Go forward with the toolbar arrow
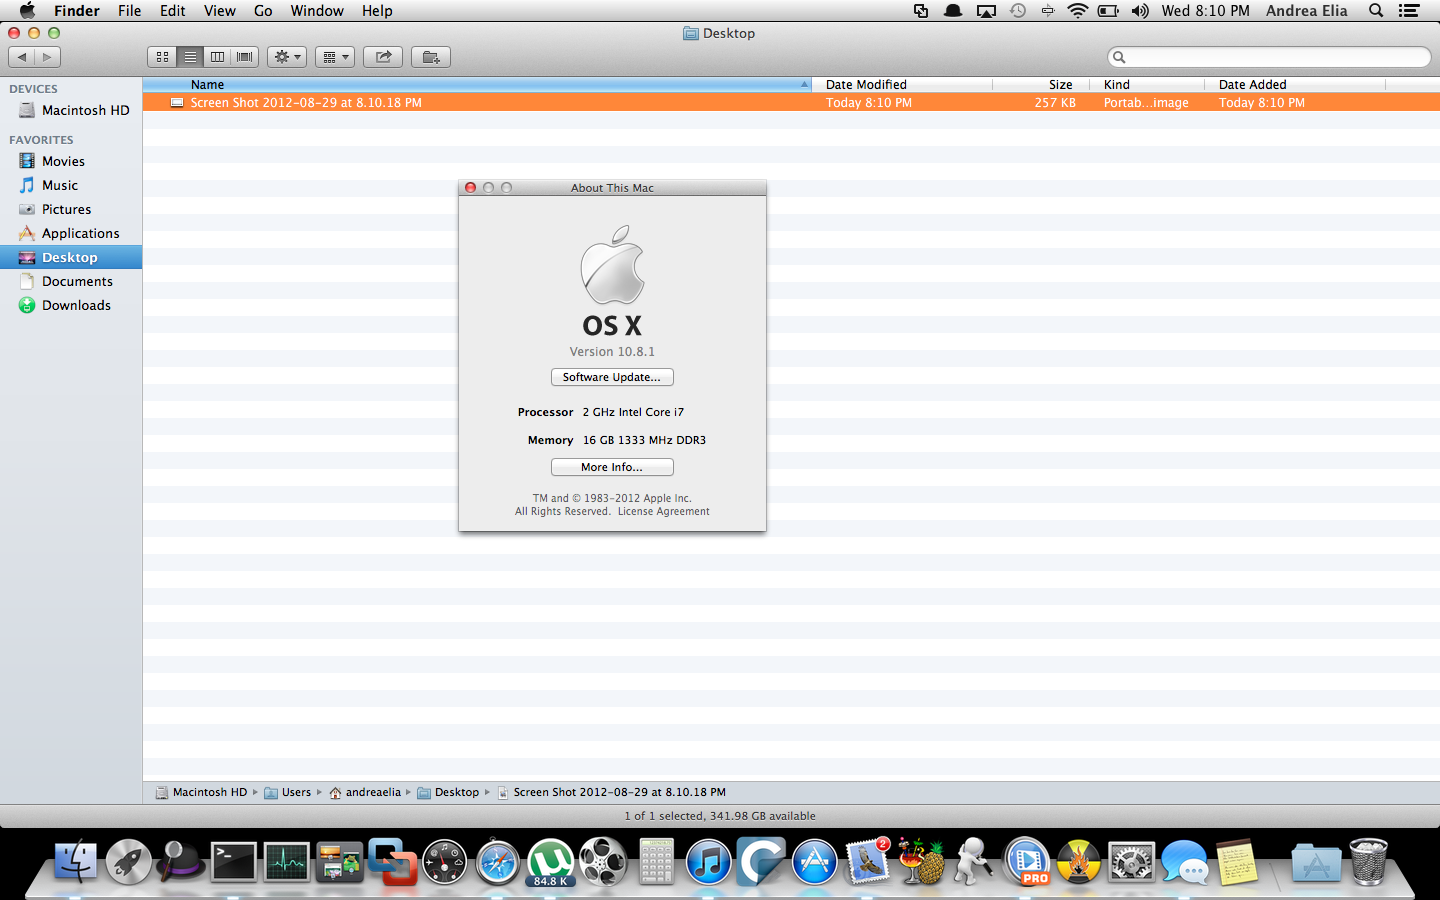Screen dimensions: 1440x900 point(47,57)
